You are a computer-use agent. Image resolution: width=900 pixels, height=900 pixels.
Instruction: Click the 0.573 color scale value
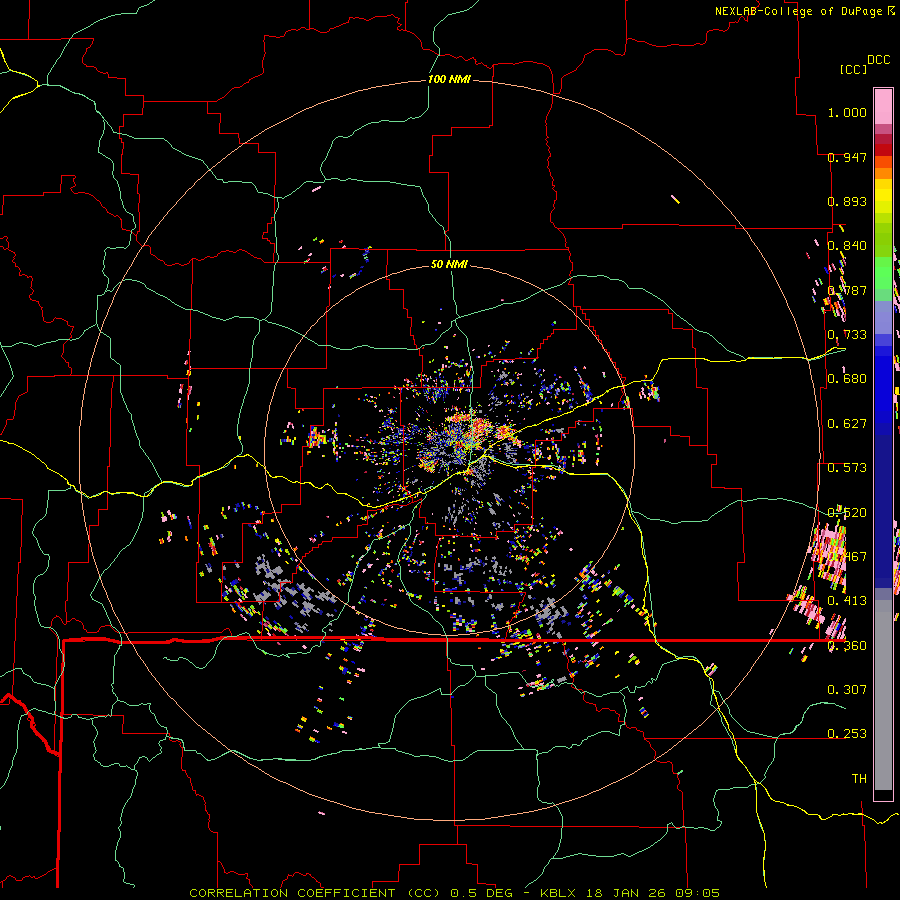pyautogui.click(x=847, y=468)
